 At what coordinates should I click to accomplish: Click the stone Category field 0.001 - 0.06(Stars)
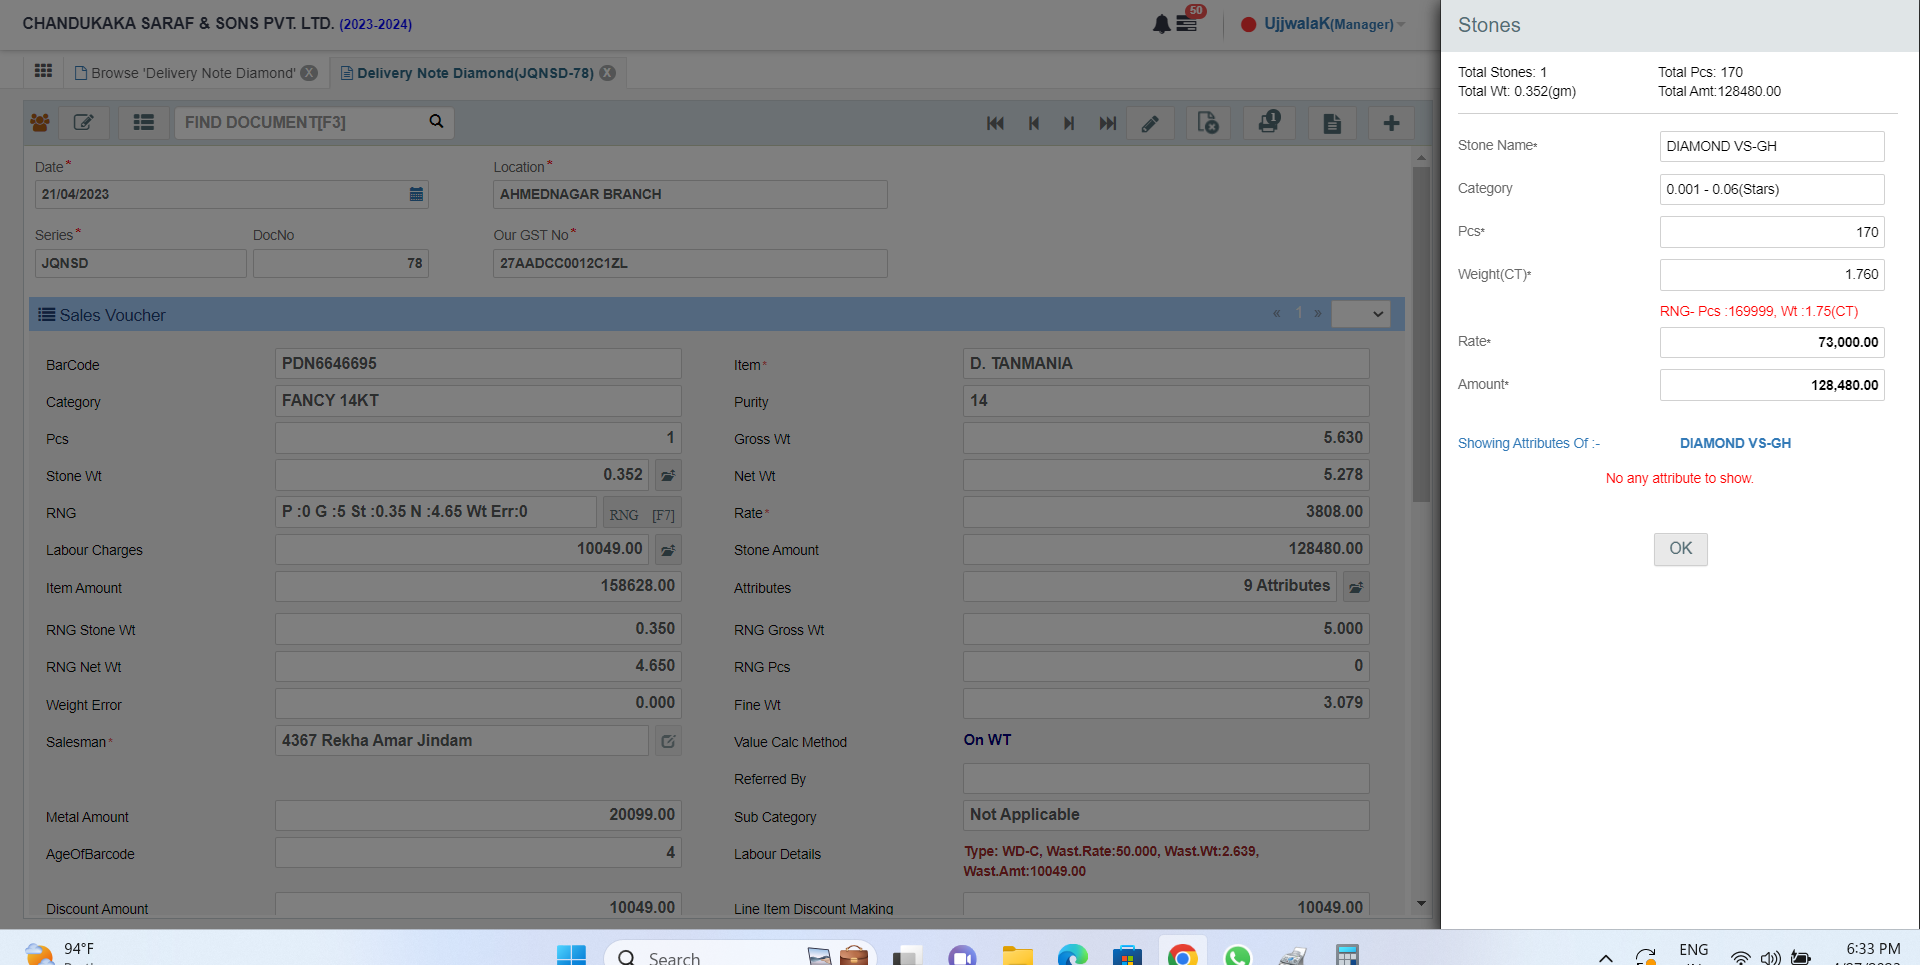1772,189
